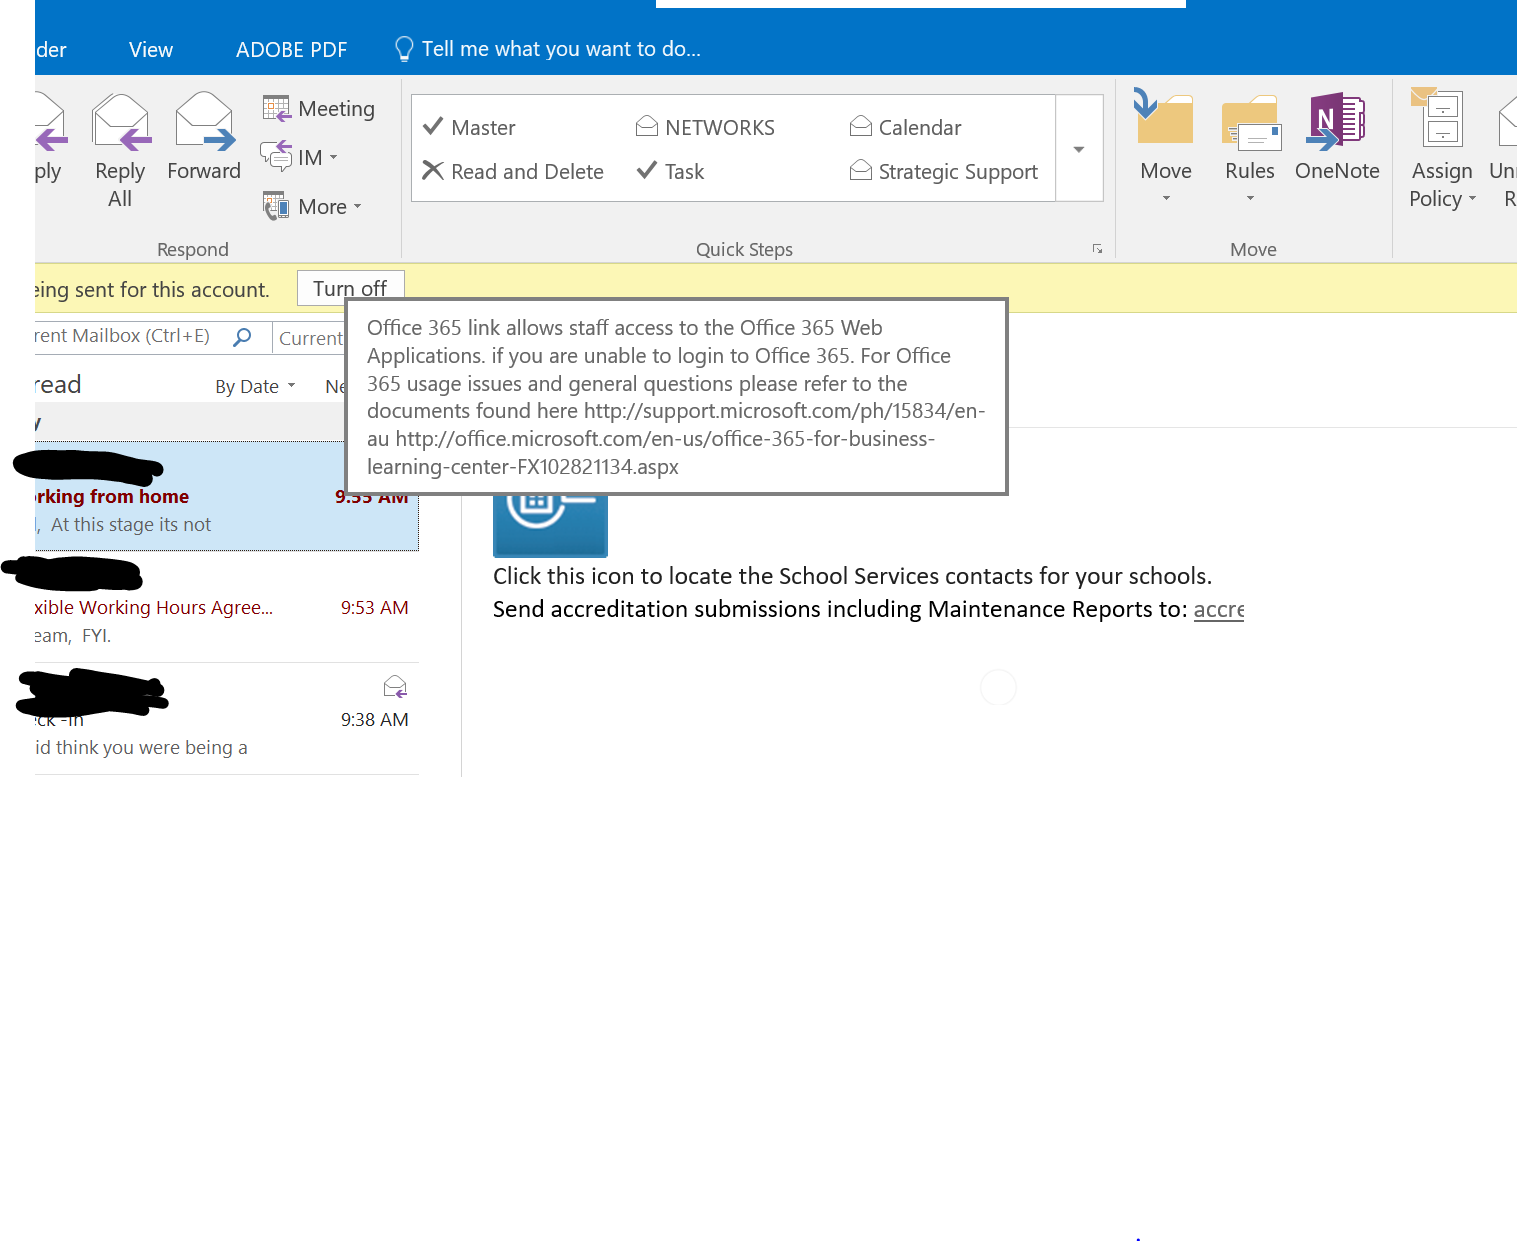The height and width of the screenshot is (1241, 1517).
Task: Switch to the View ribbon tab
Action: (x=151, y=49)
